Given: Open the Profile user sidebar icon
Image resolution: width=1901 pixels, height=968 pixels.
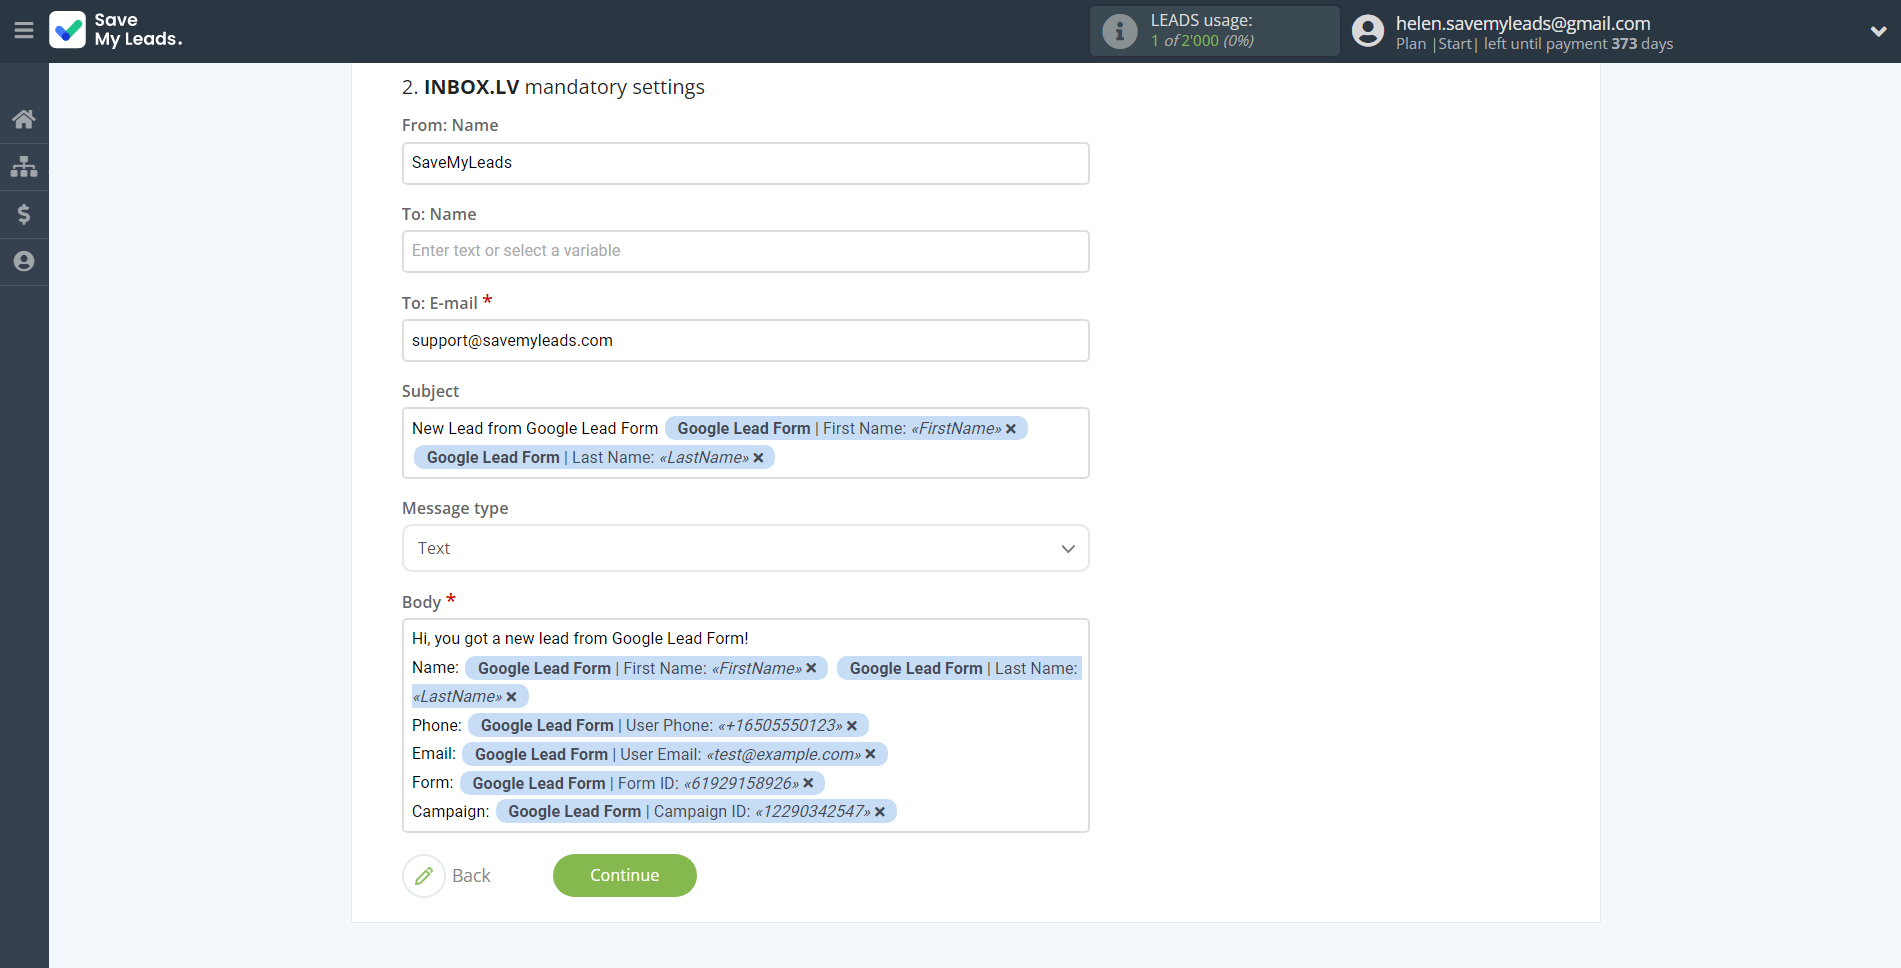Looking at the screenshot, I should click(24, 261).
